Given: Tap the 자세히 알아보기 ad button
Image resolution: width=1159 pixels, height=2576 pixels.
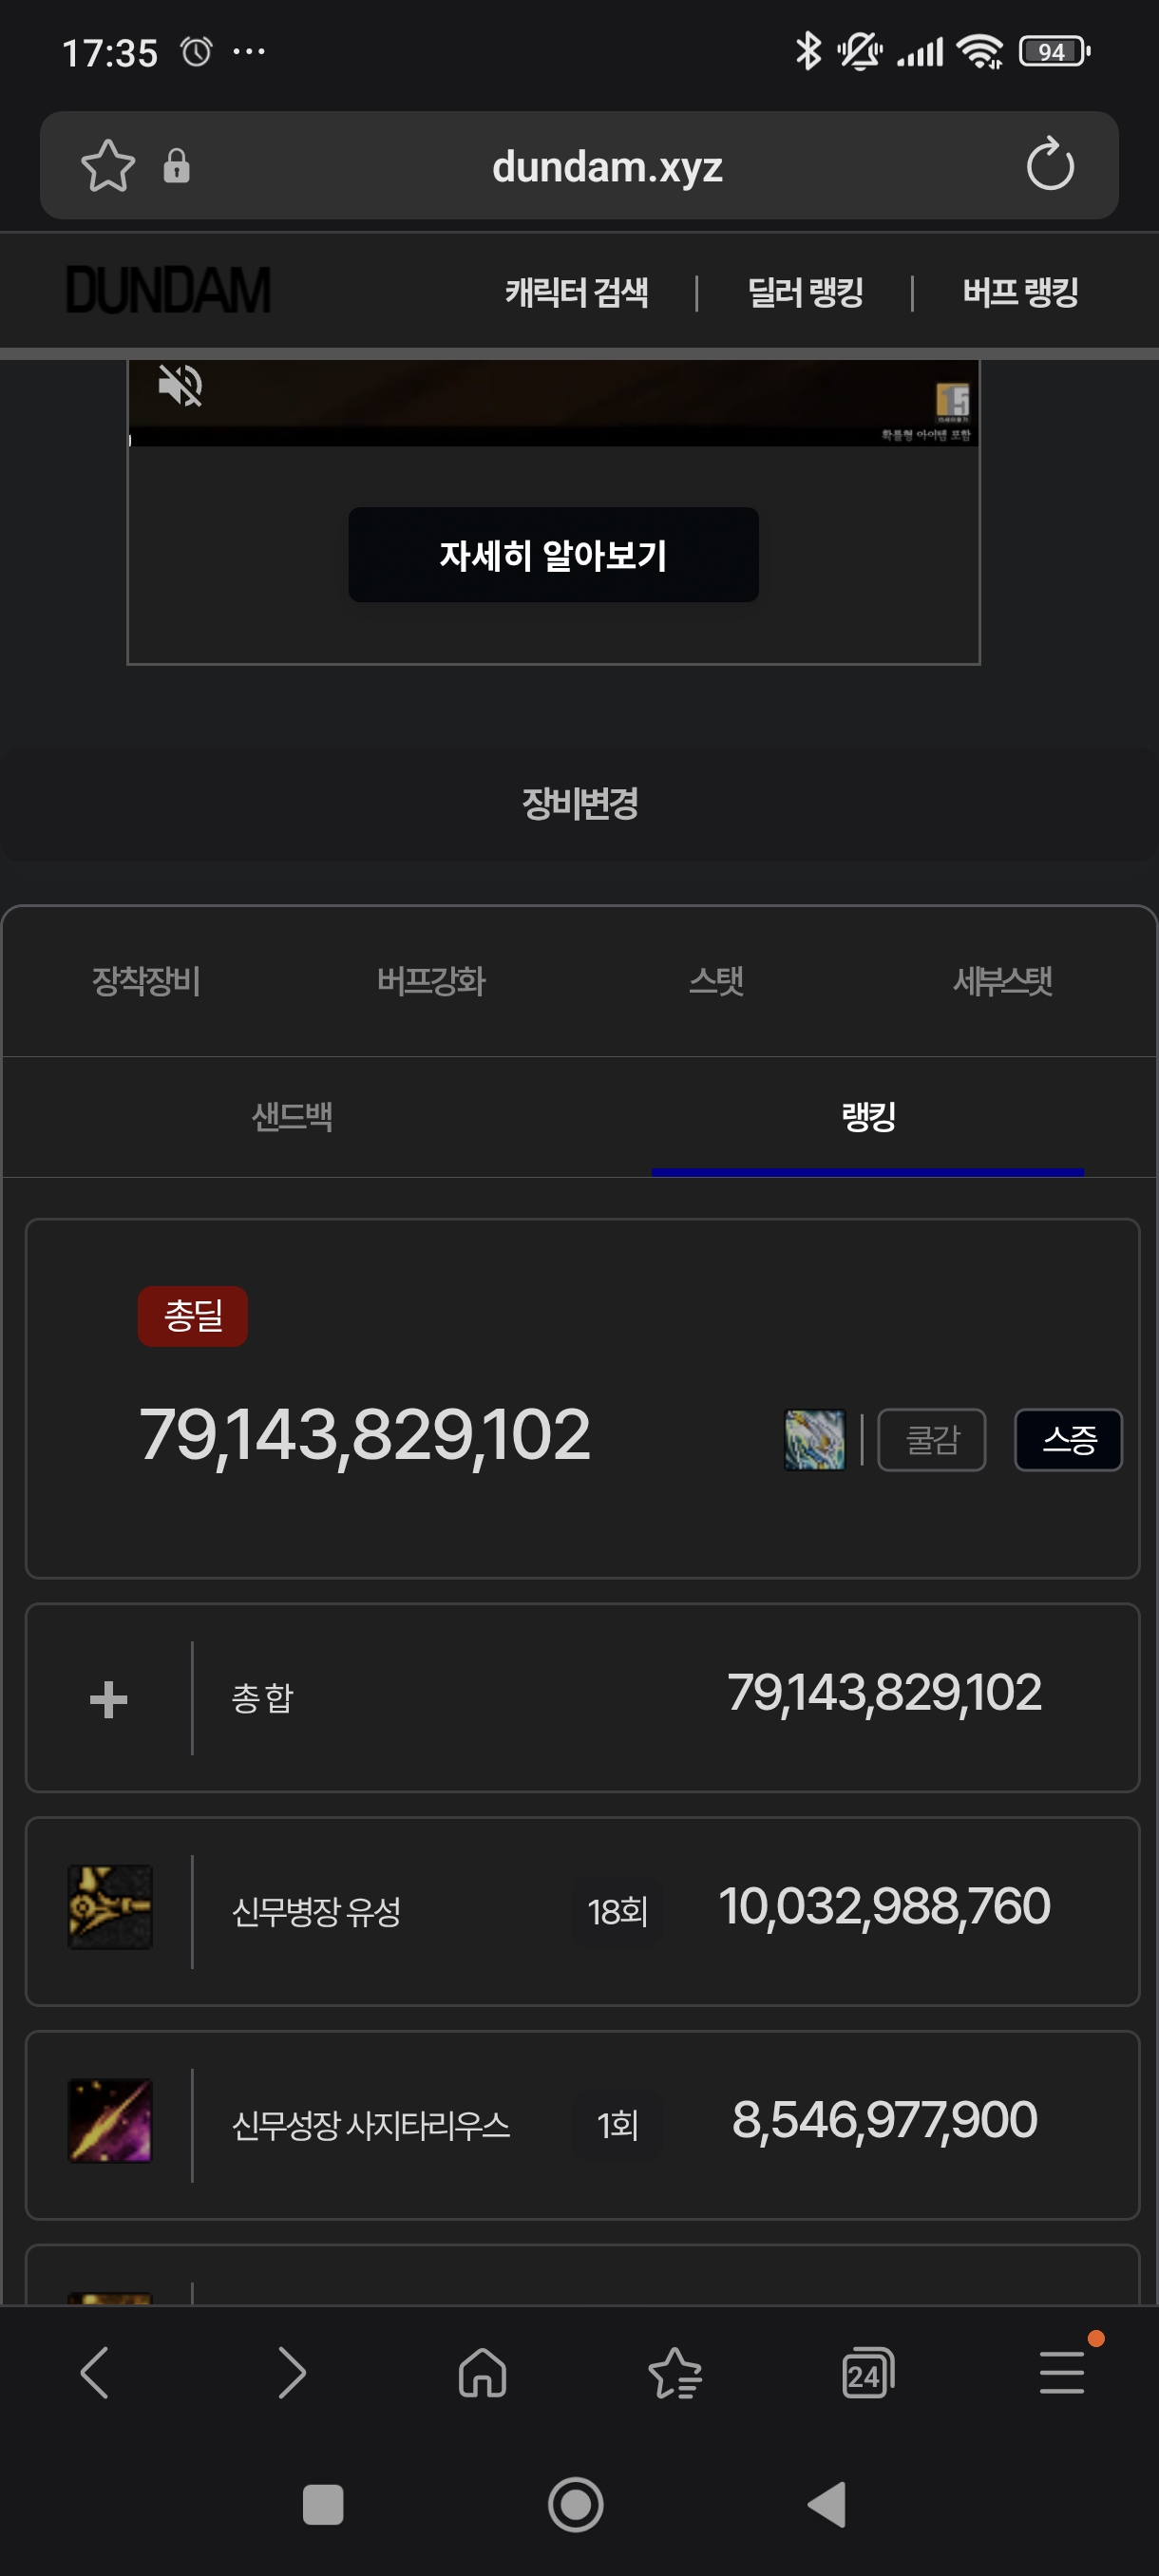Looking at the screenshot, I should point(553,555).
